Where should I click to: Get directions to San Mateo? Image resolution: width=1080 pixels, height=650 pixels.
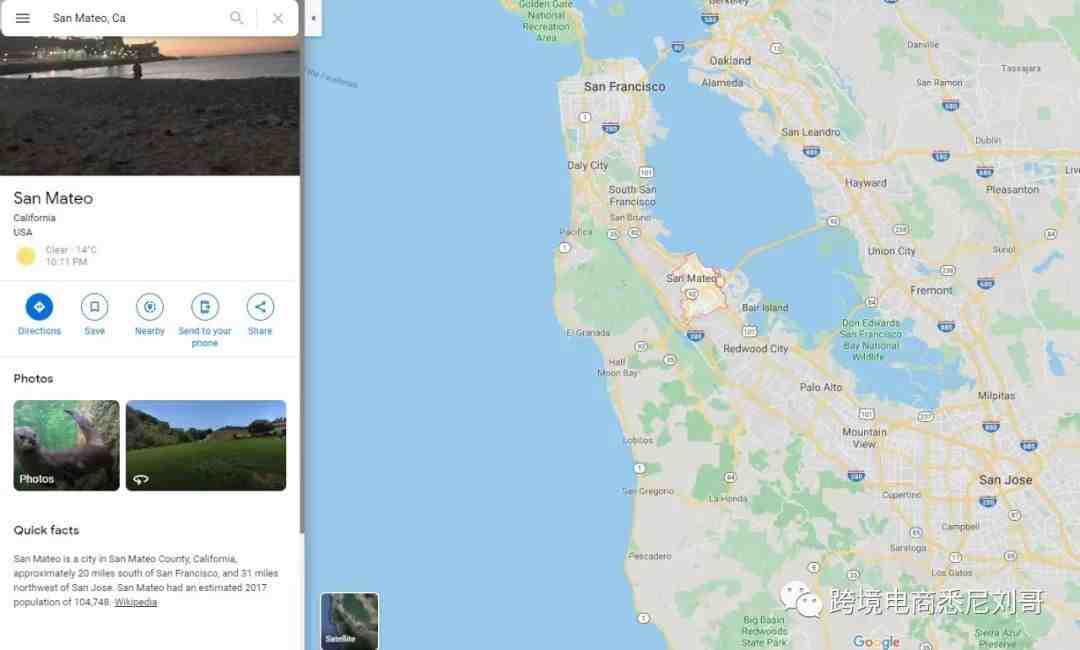[x=39, y=307]
